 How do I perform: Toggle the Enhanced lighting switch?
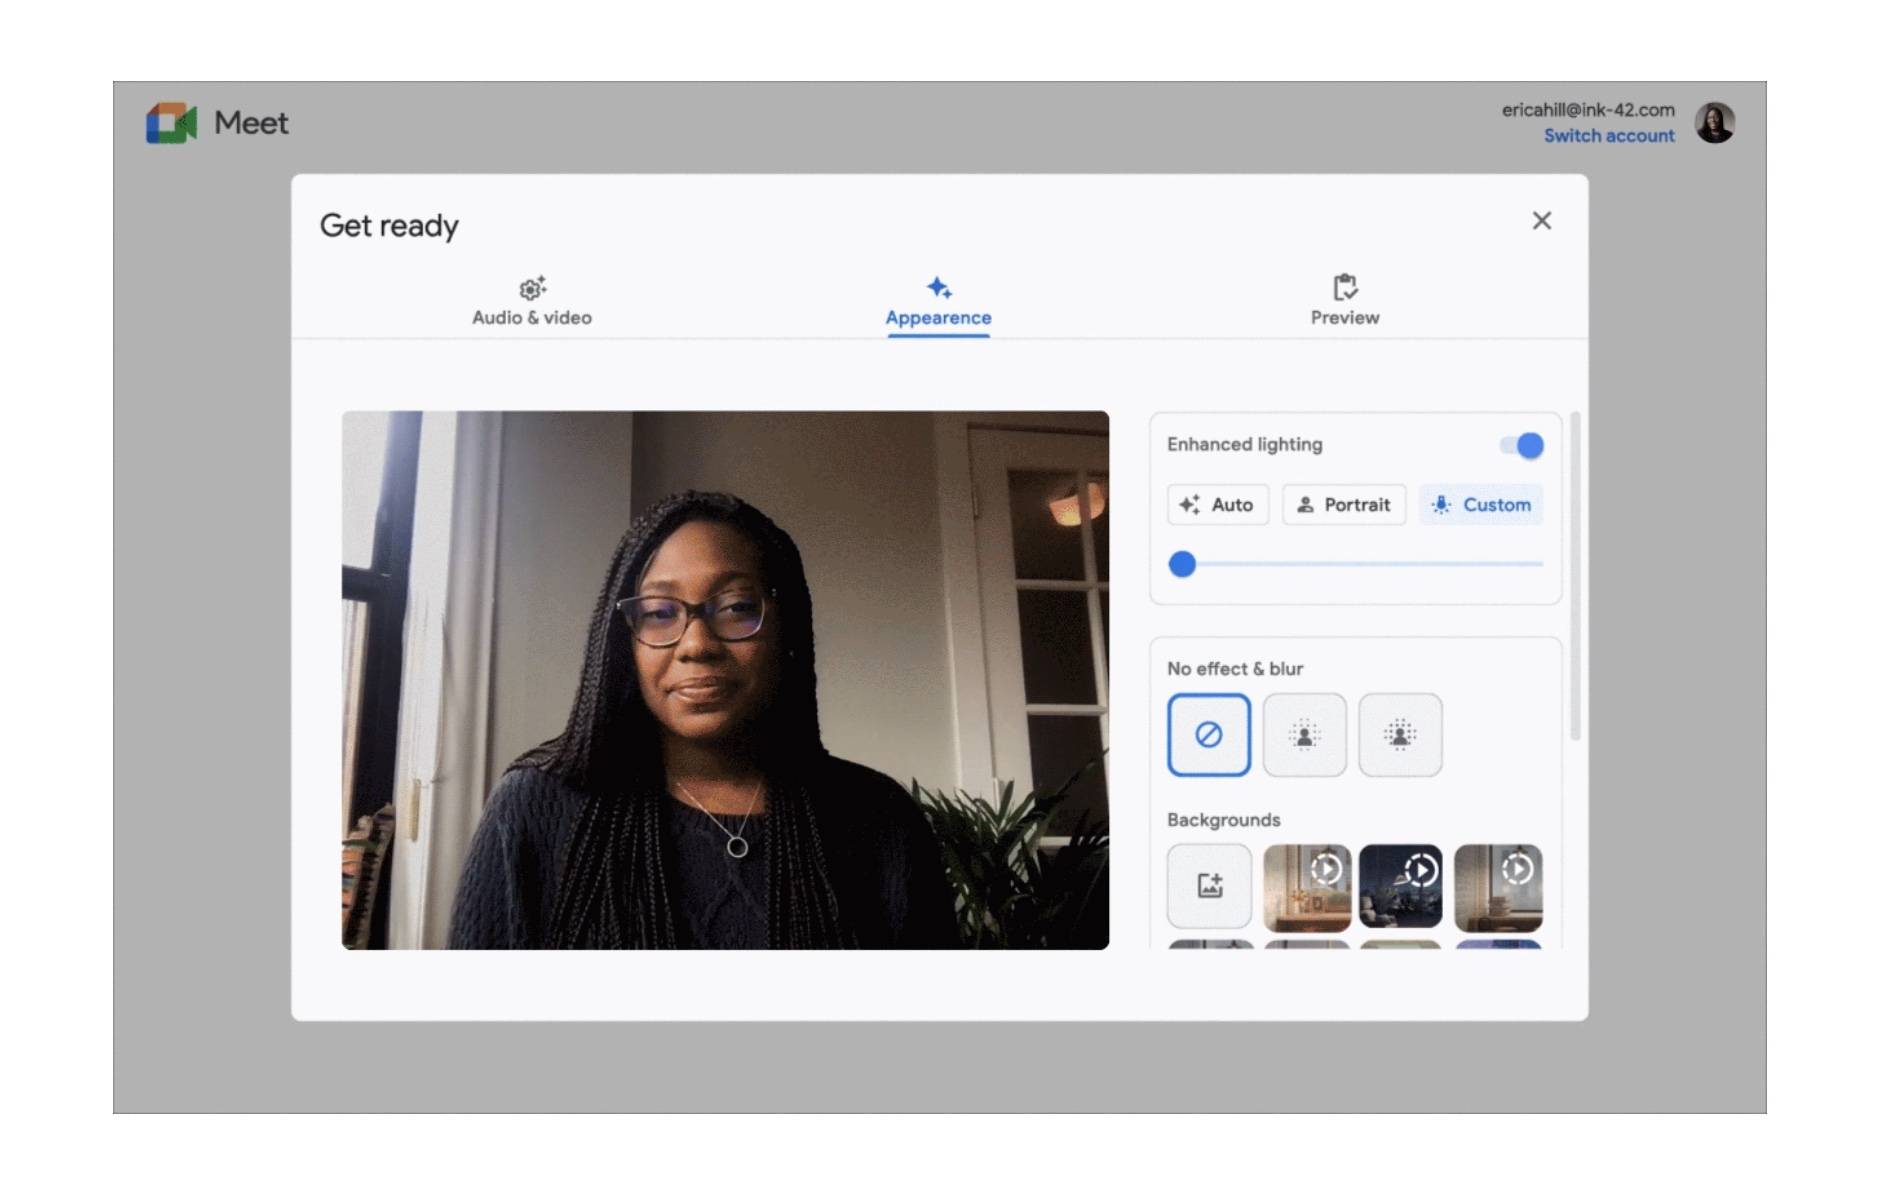coord(1521,445)
